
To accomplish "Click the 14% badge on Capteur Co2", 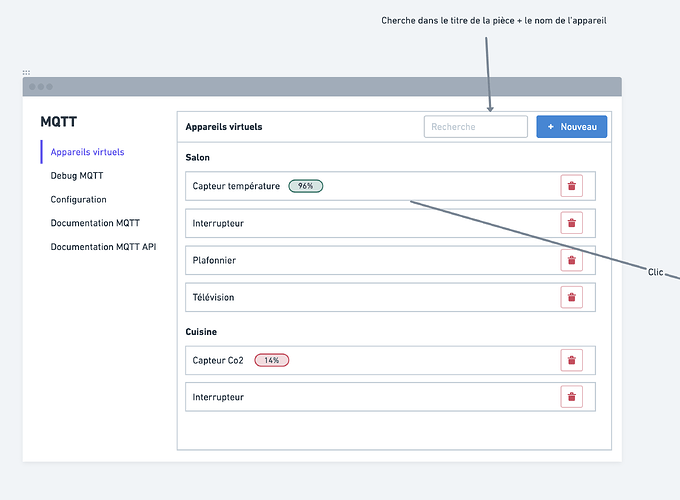I will point(271,360).
